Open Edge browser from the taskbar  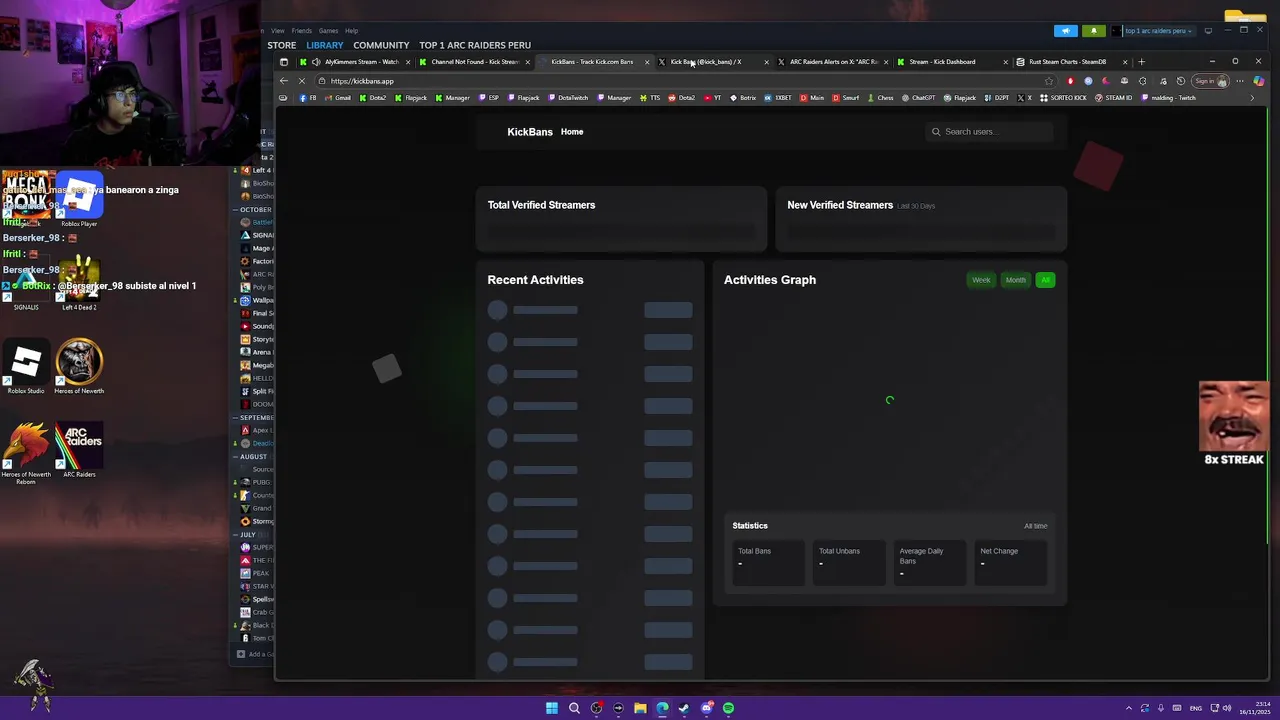point(662,708)
